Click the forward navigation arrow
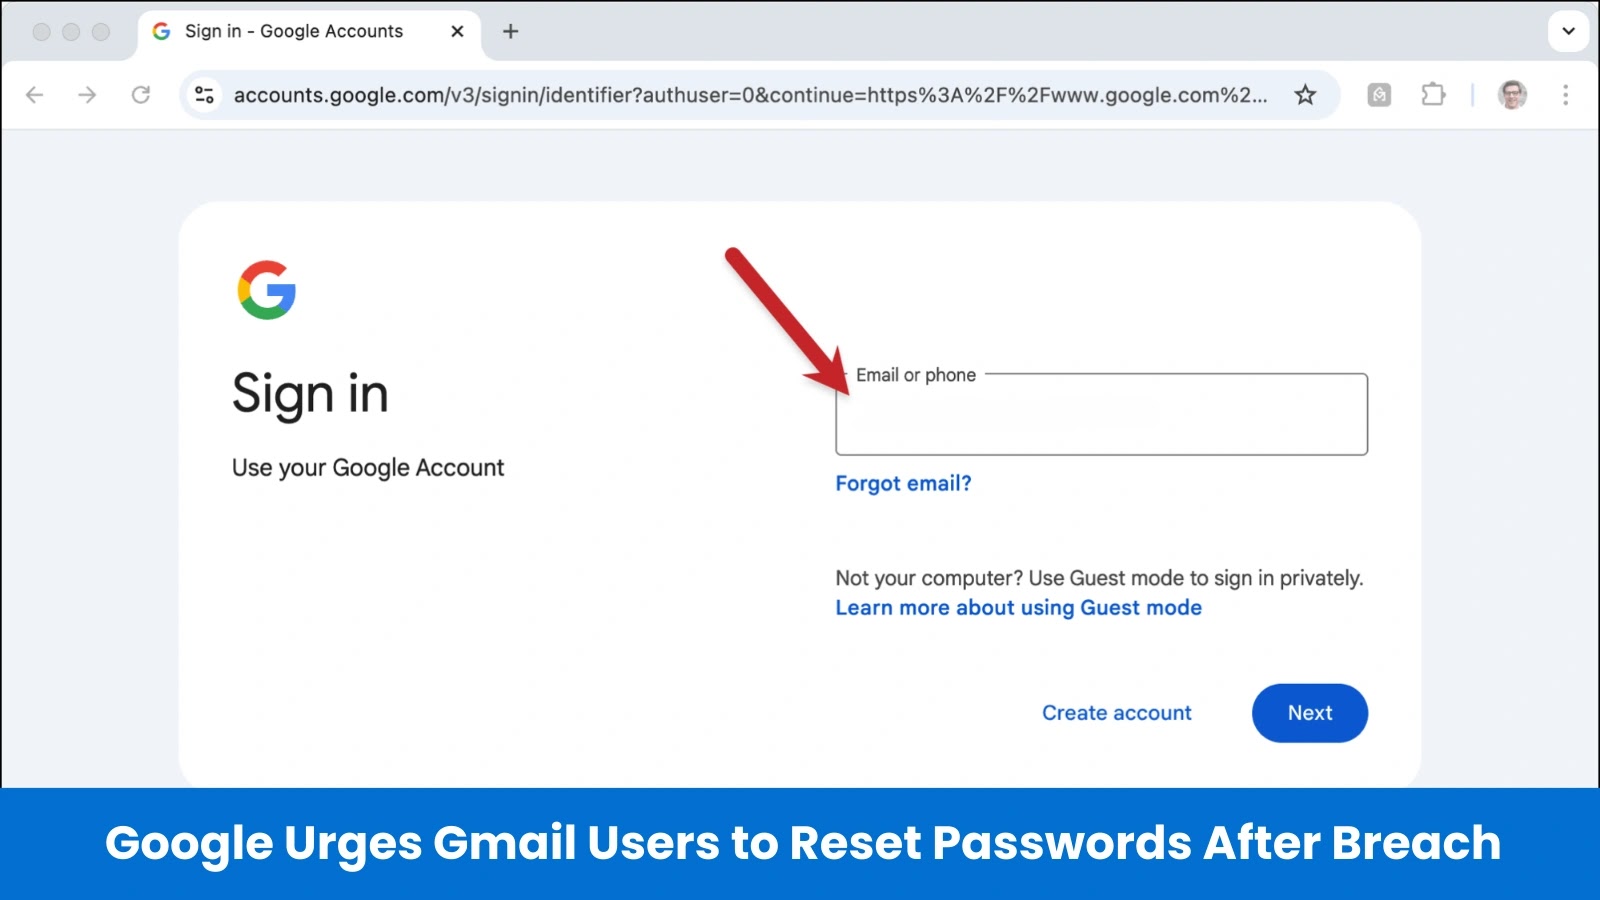This screenshot has width=1600, height=900. point(88,95)
